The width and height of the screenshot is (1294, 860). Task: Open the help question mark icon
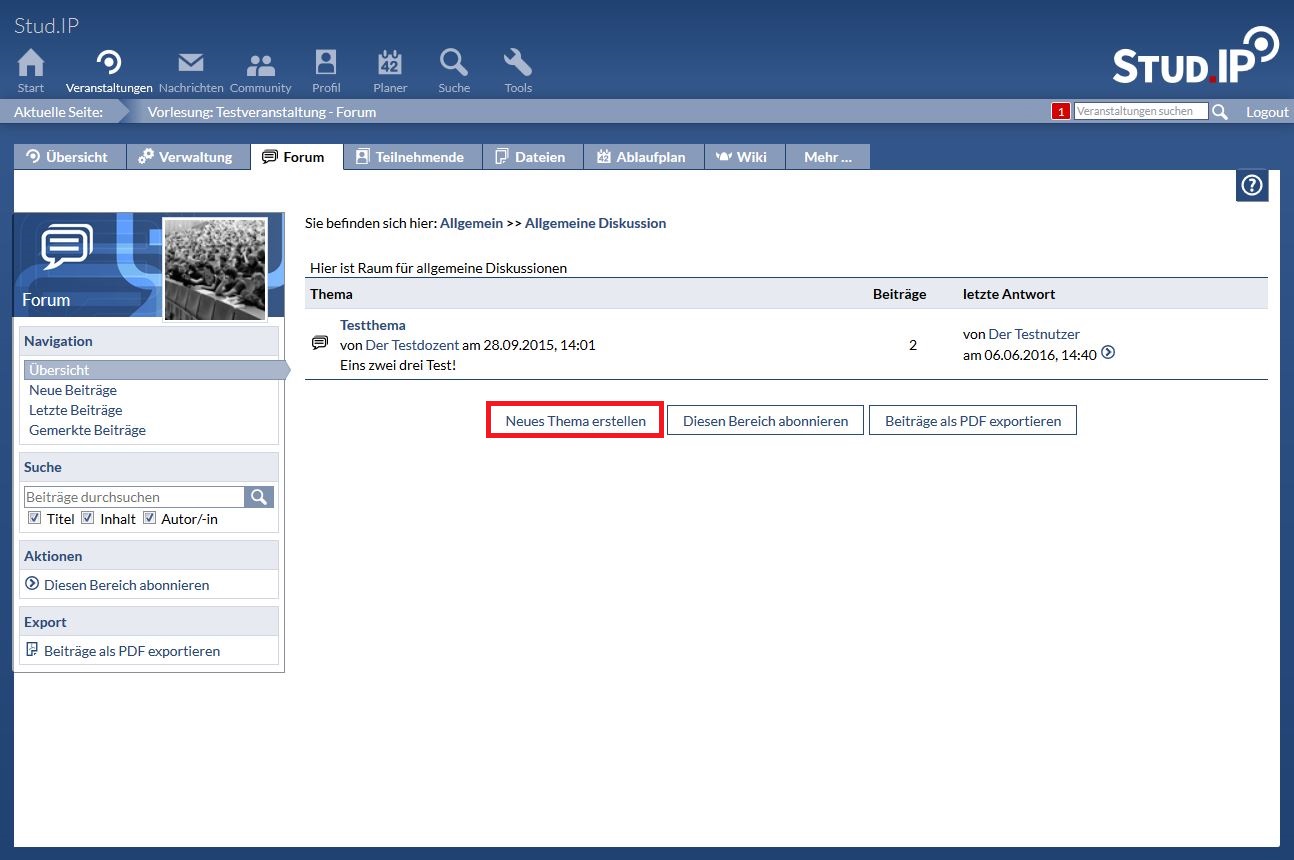click(x=1252, y=186)
